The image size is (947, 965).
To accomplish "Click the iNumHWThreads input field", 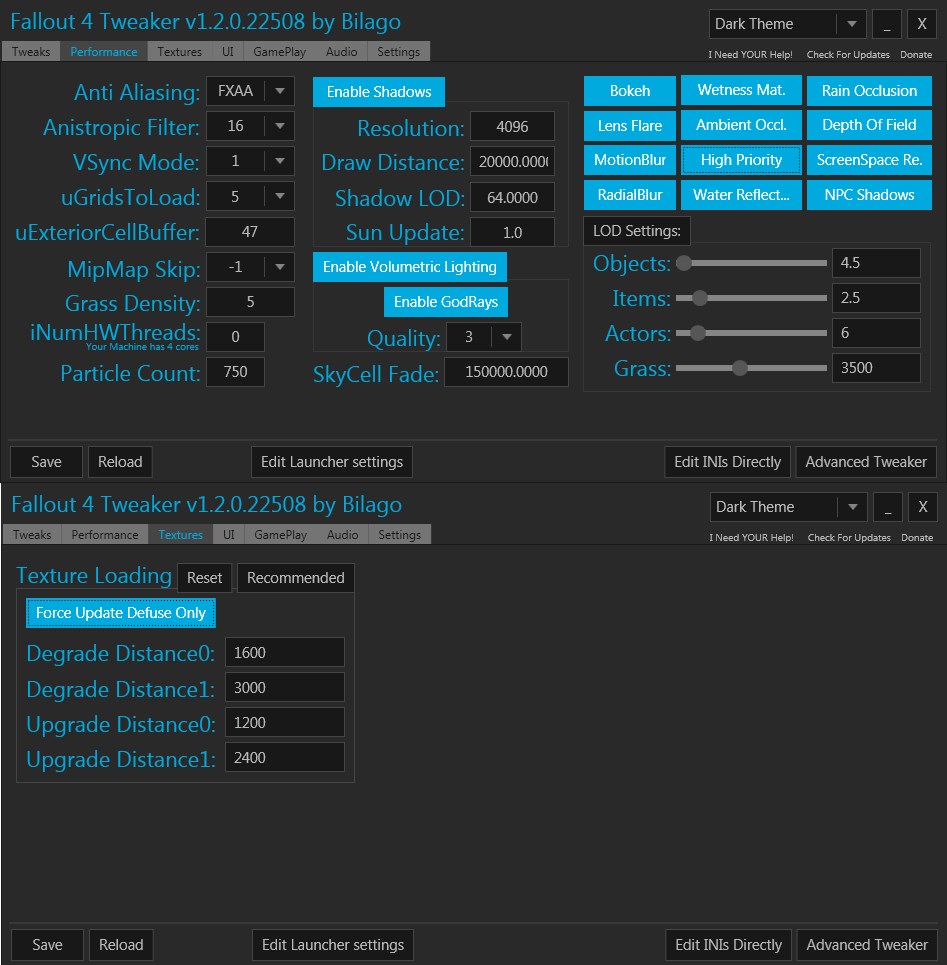I will pyautogui.click(x=235, y=337).
